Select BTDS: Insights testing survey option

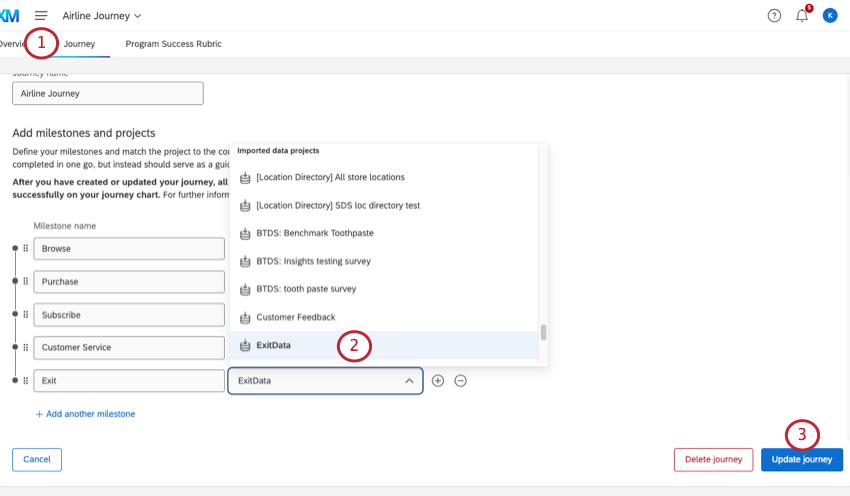tap(384, 261)
